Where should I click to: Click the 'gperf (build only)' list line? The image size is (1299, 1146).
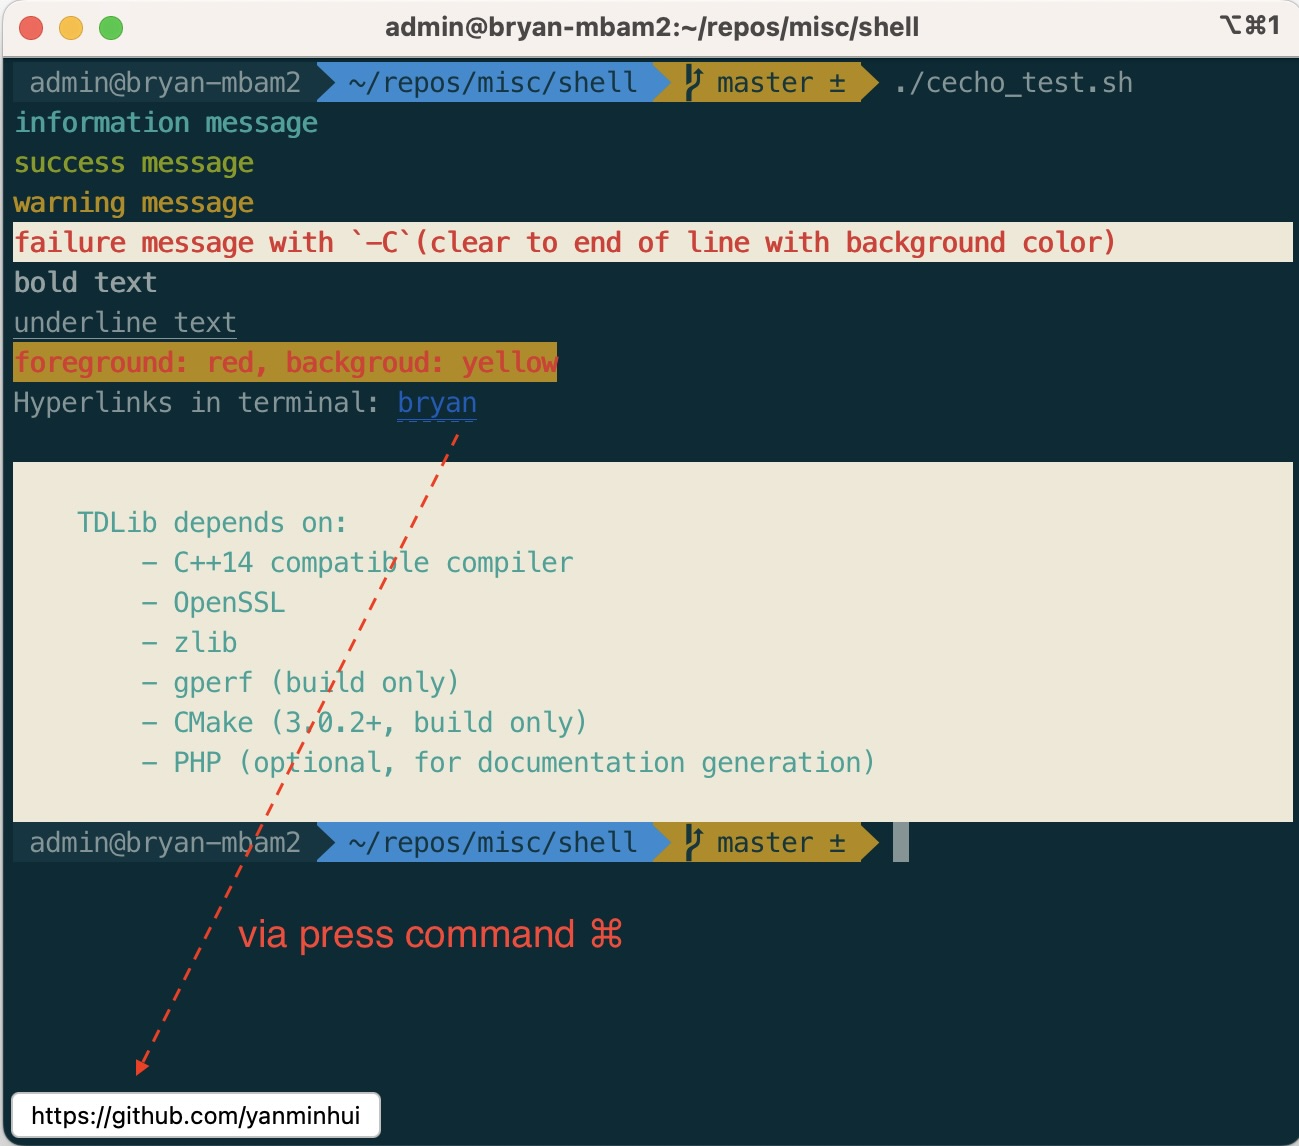[300, 683]
